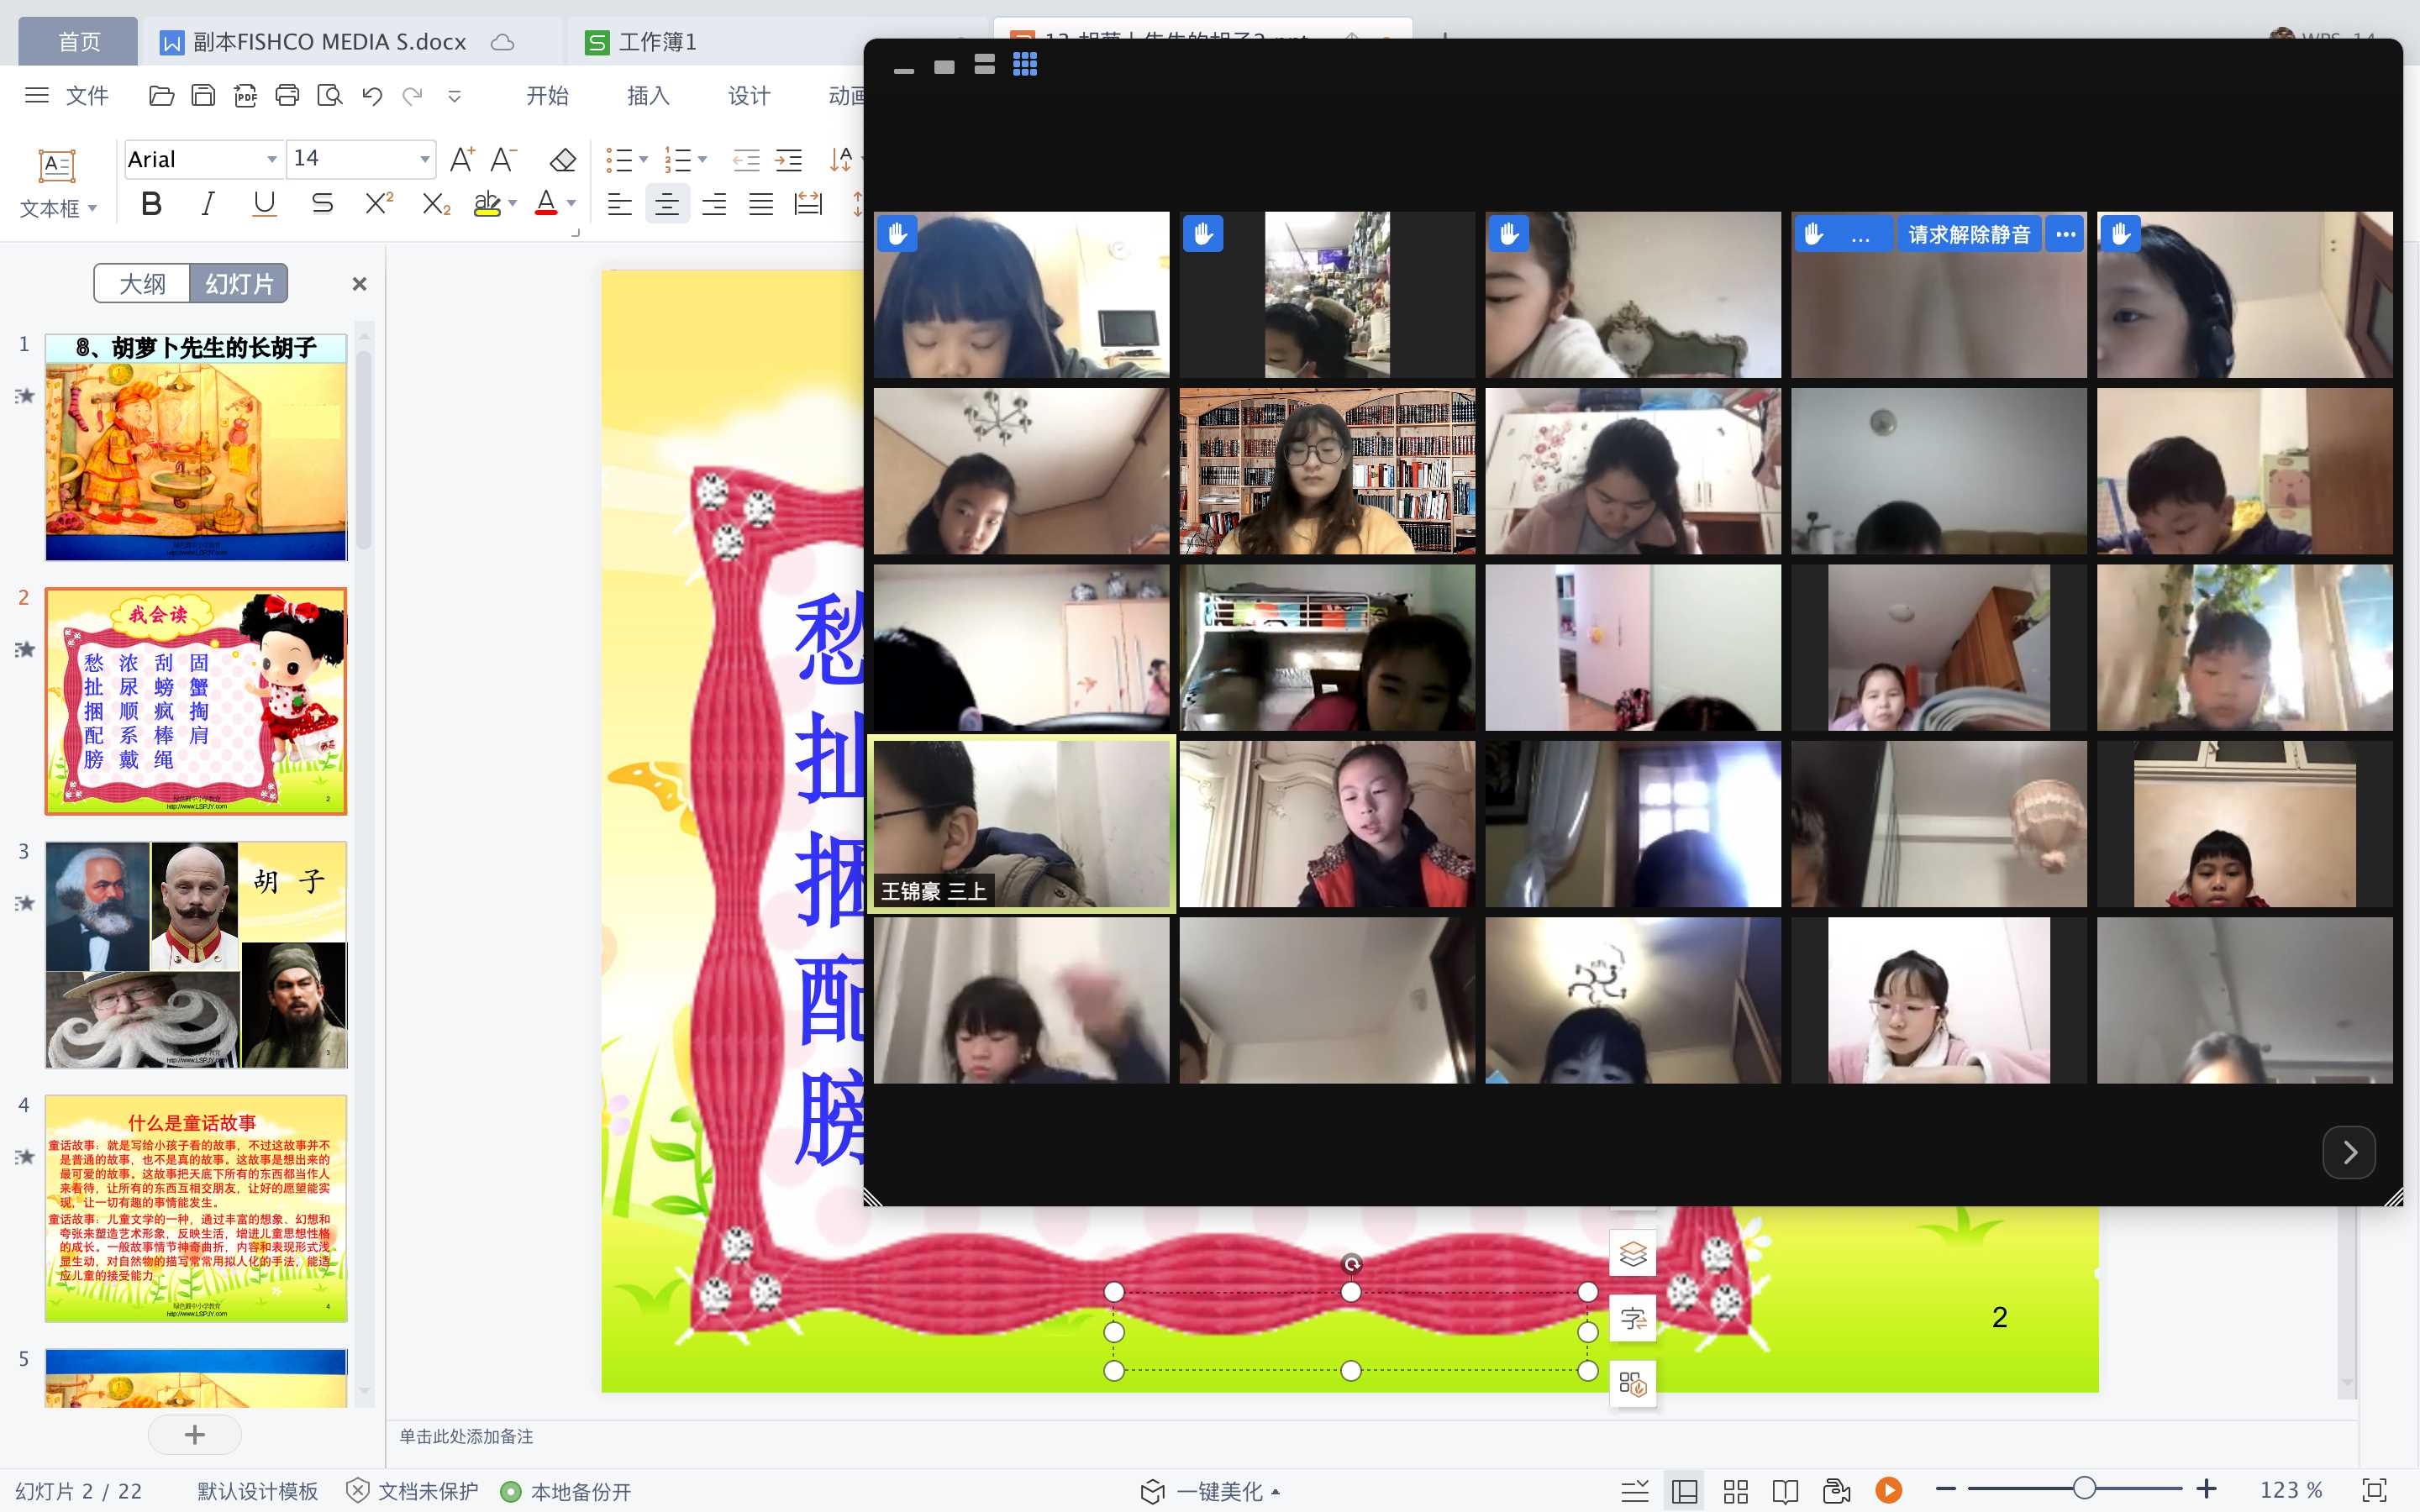
Task: Apply superscript formatting
Action: (x=379, y=204)
